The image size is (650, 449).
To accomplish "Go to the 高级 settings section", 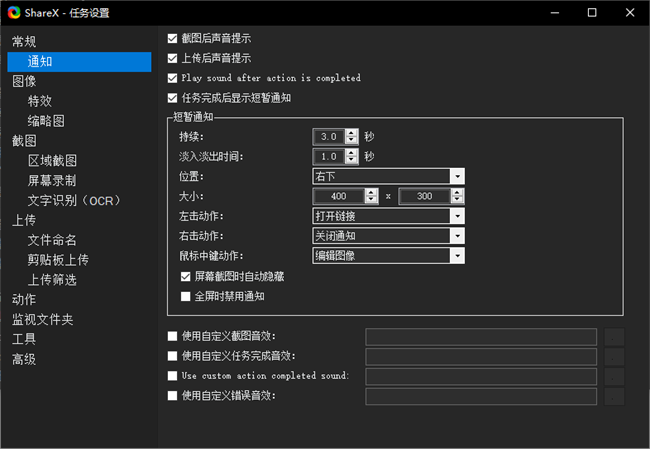I will point(23,359).
